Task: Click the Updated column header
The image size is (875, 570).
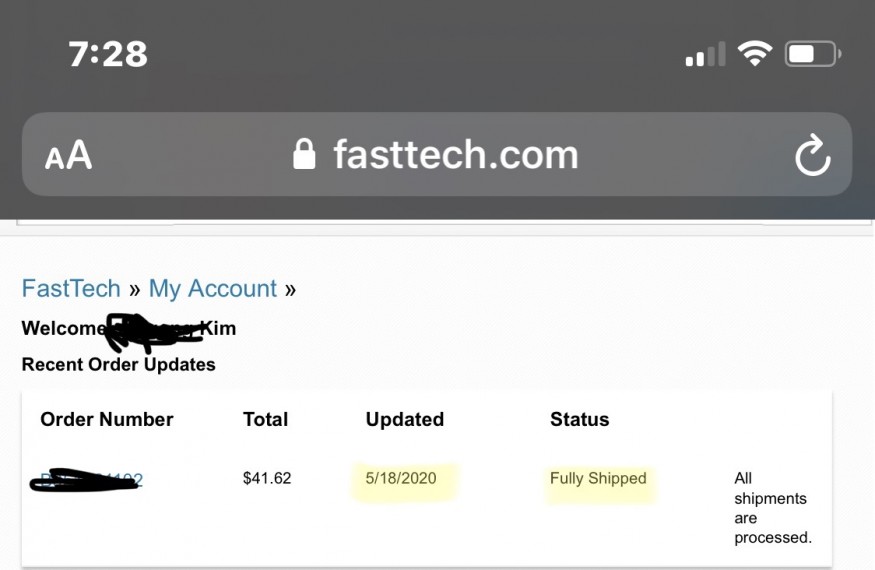Action: pyautogui.click(x=405, y=419)
